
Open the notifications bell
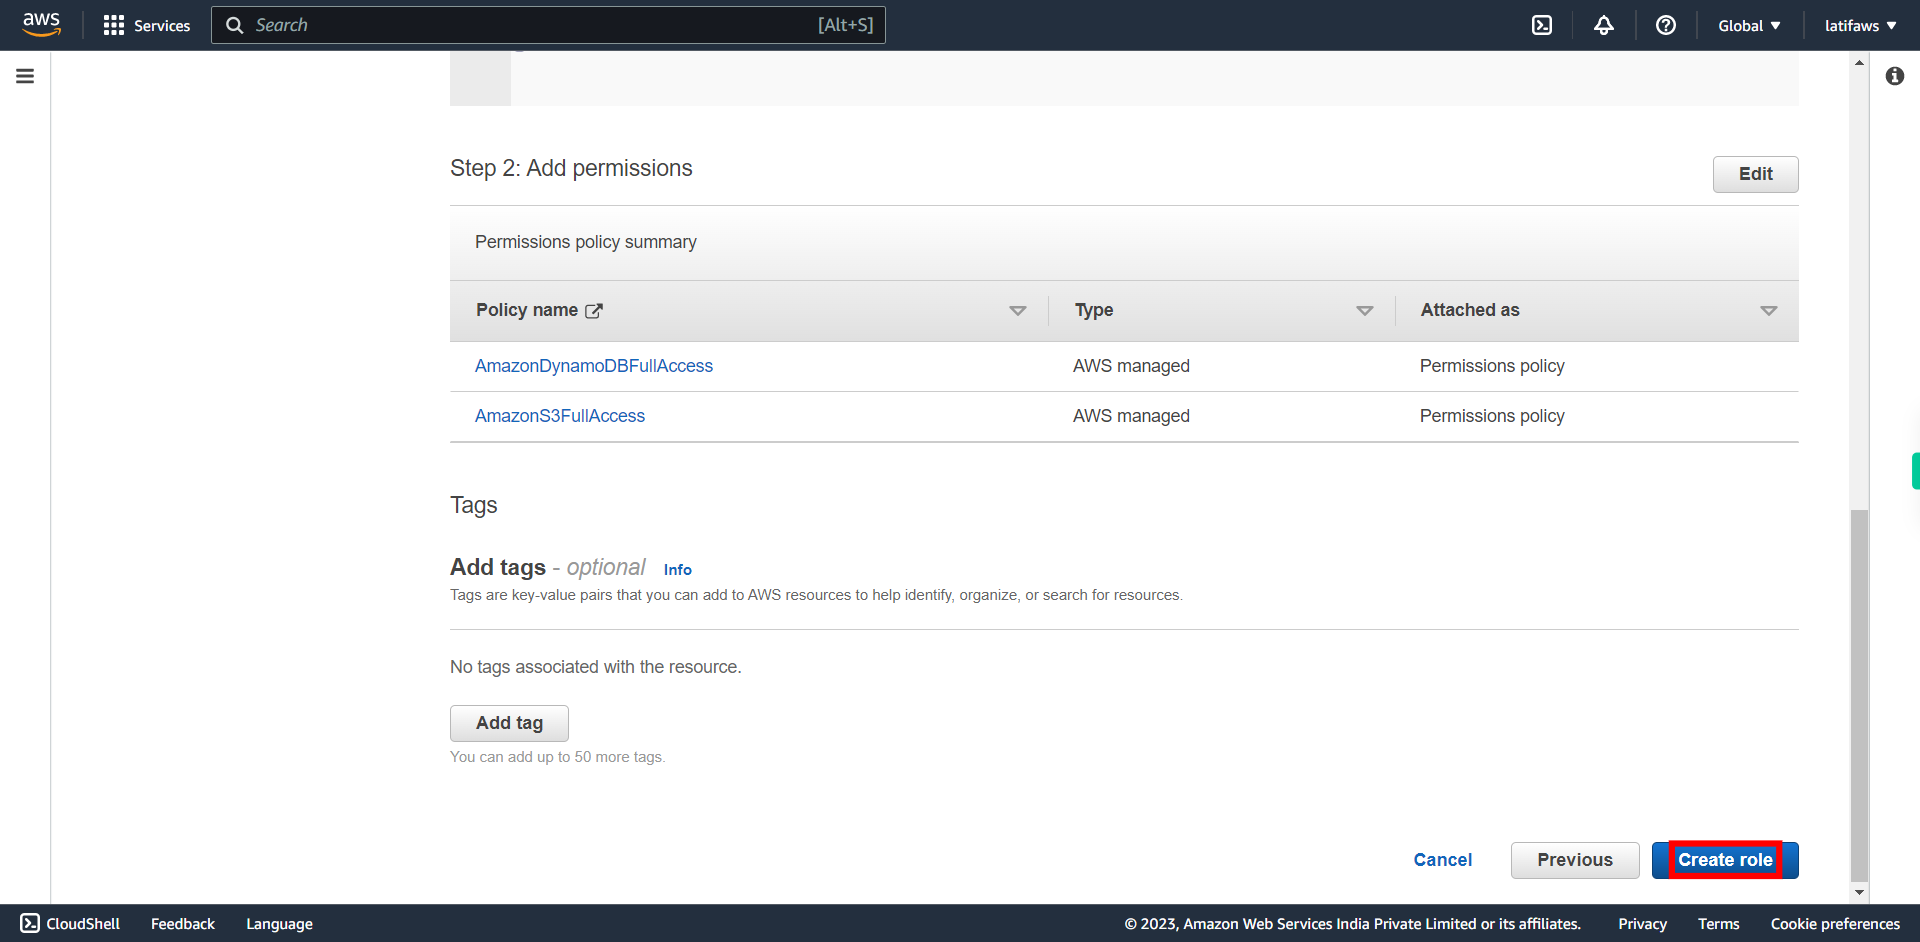point(1604,25)
